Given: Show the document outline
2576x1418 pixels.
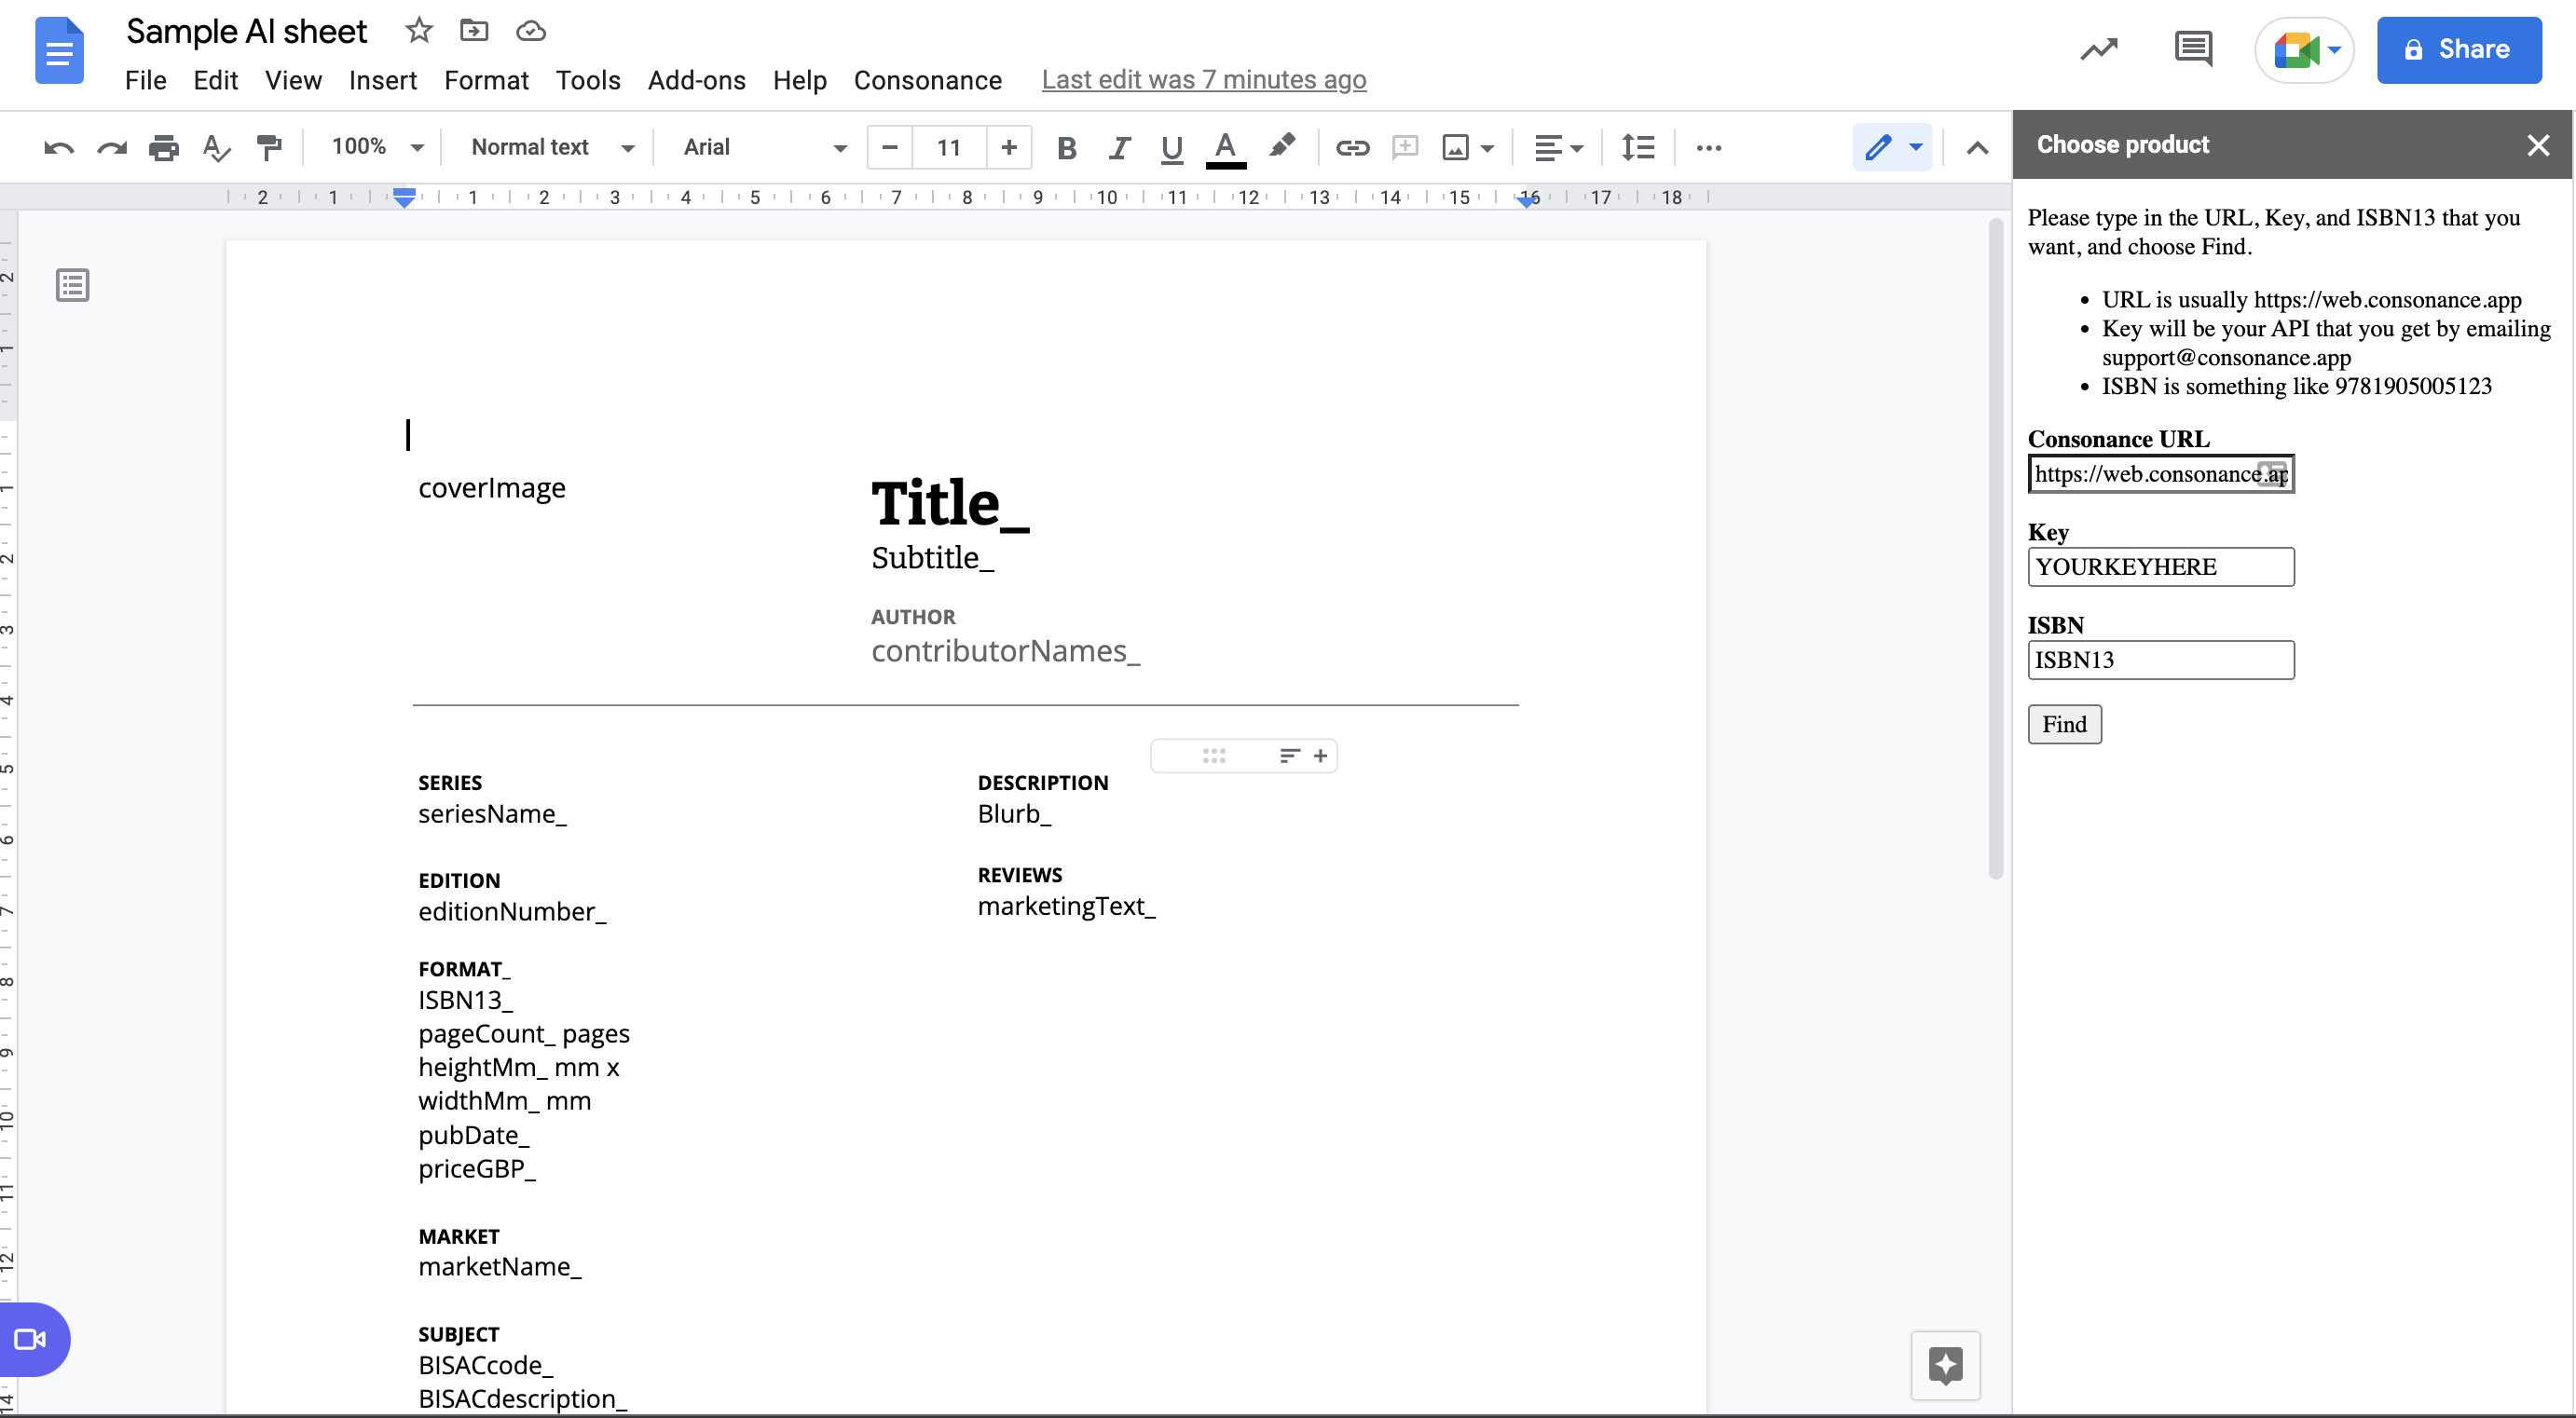Looking at the screenshot, I should tap(72, 285).
